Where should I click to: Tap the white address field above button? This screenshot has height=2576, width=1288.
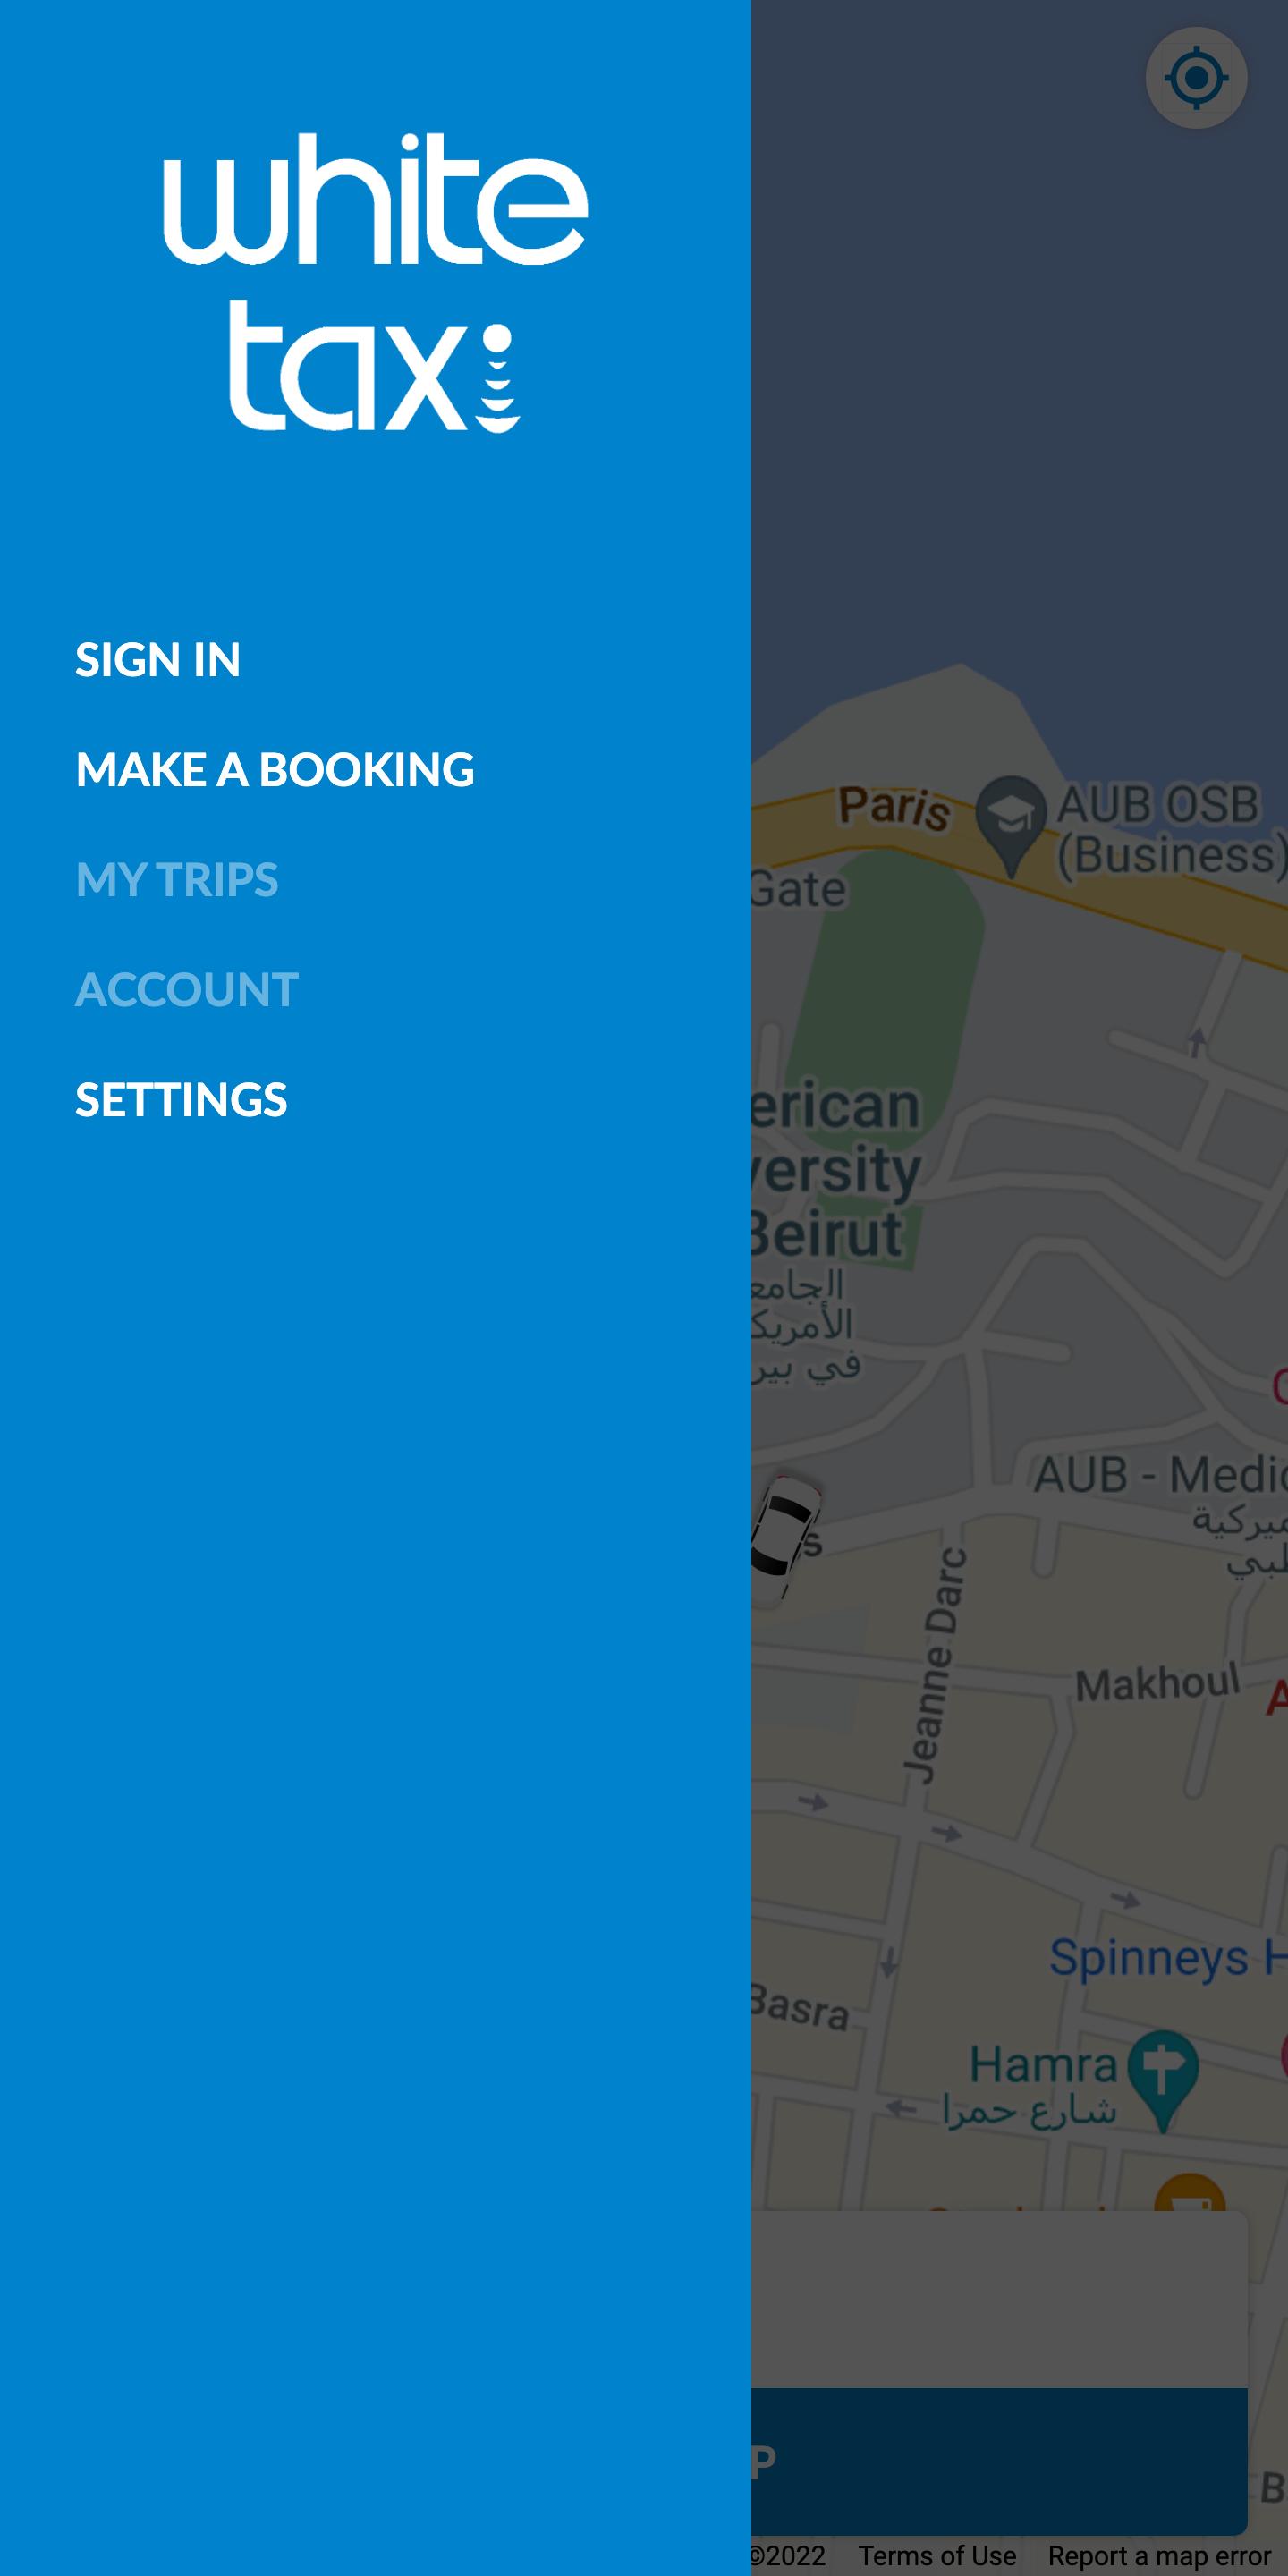[999, 2300]
